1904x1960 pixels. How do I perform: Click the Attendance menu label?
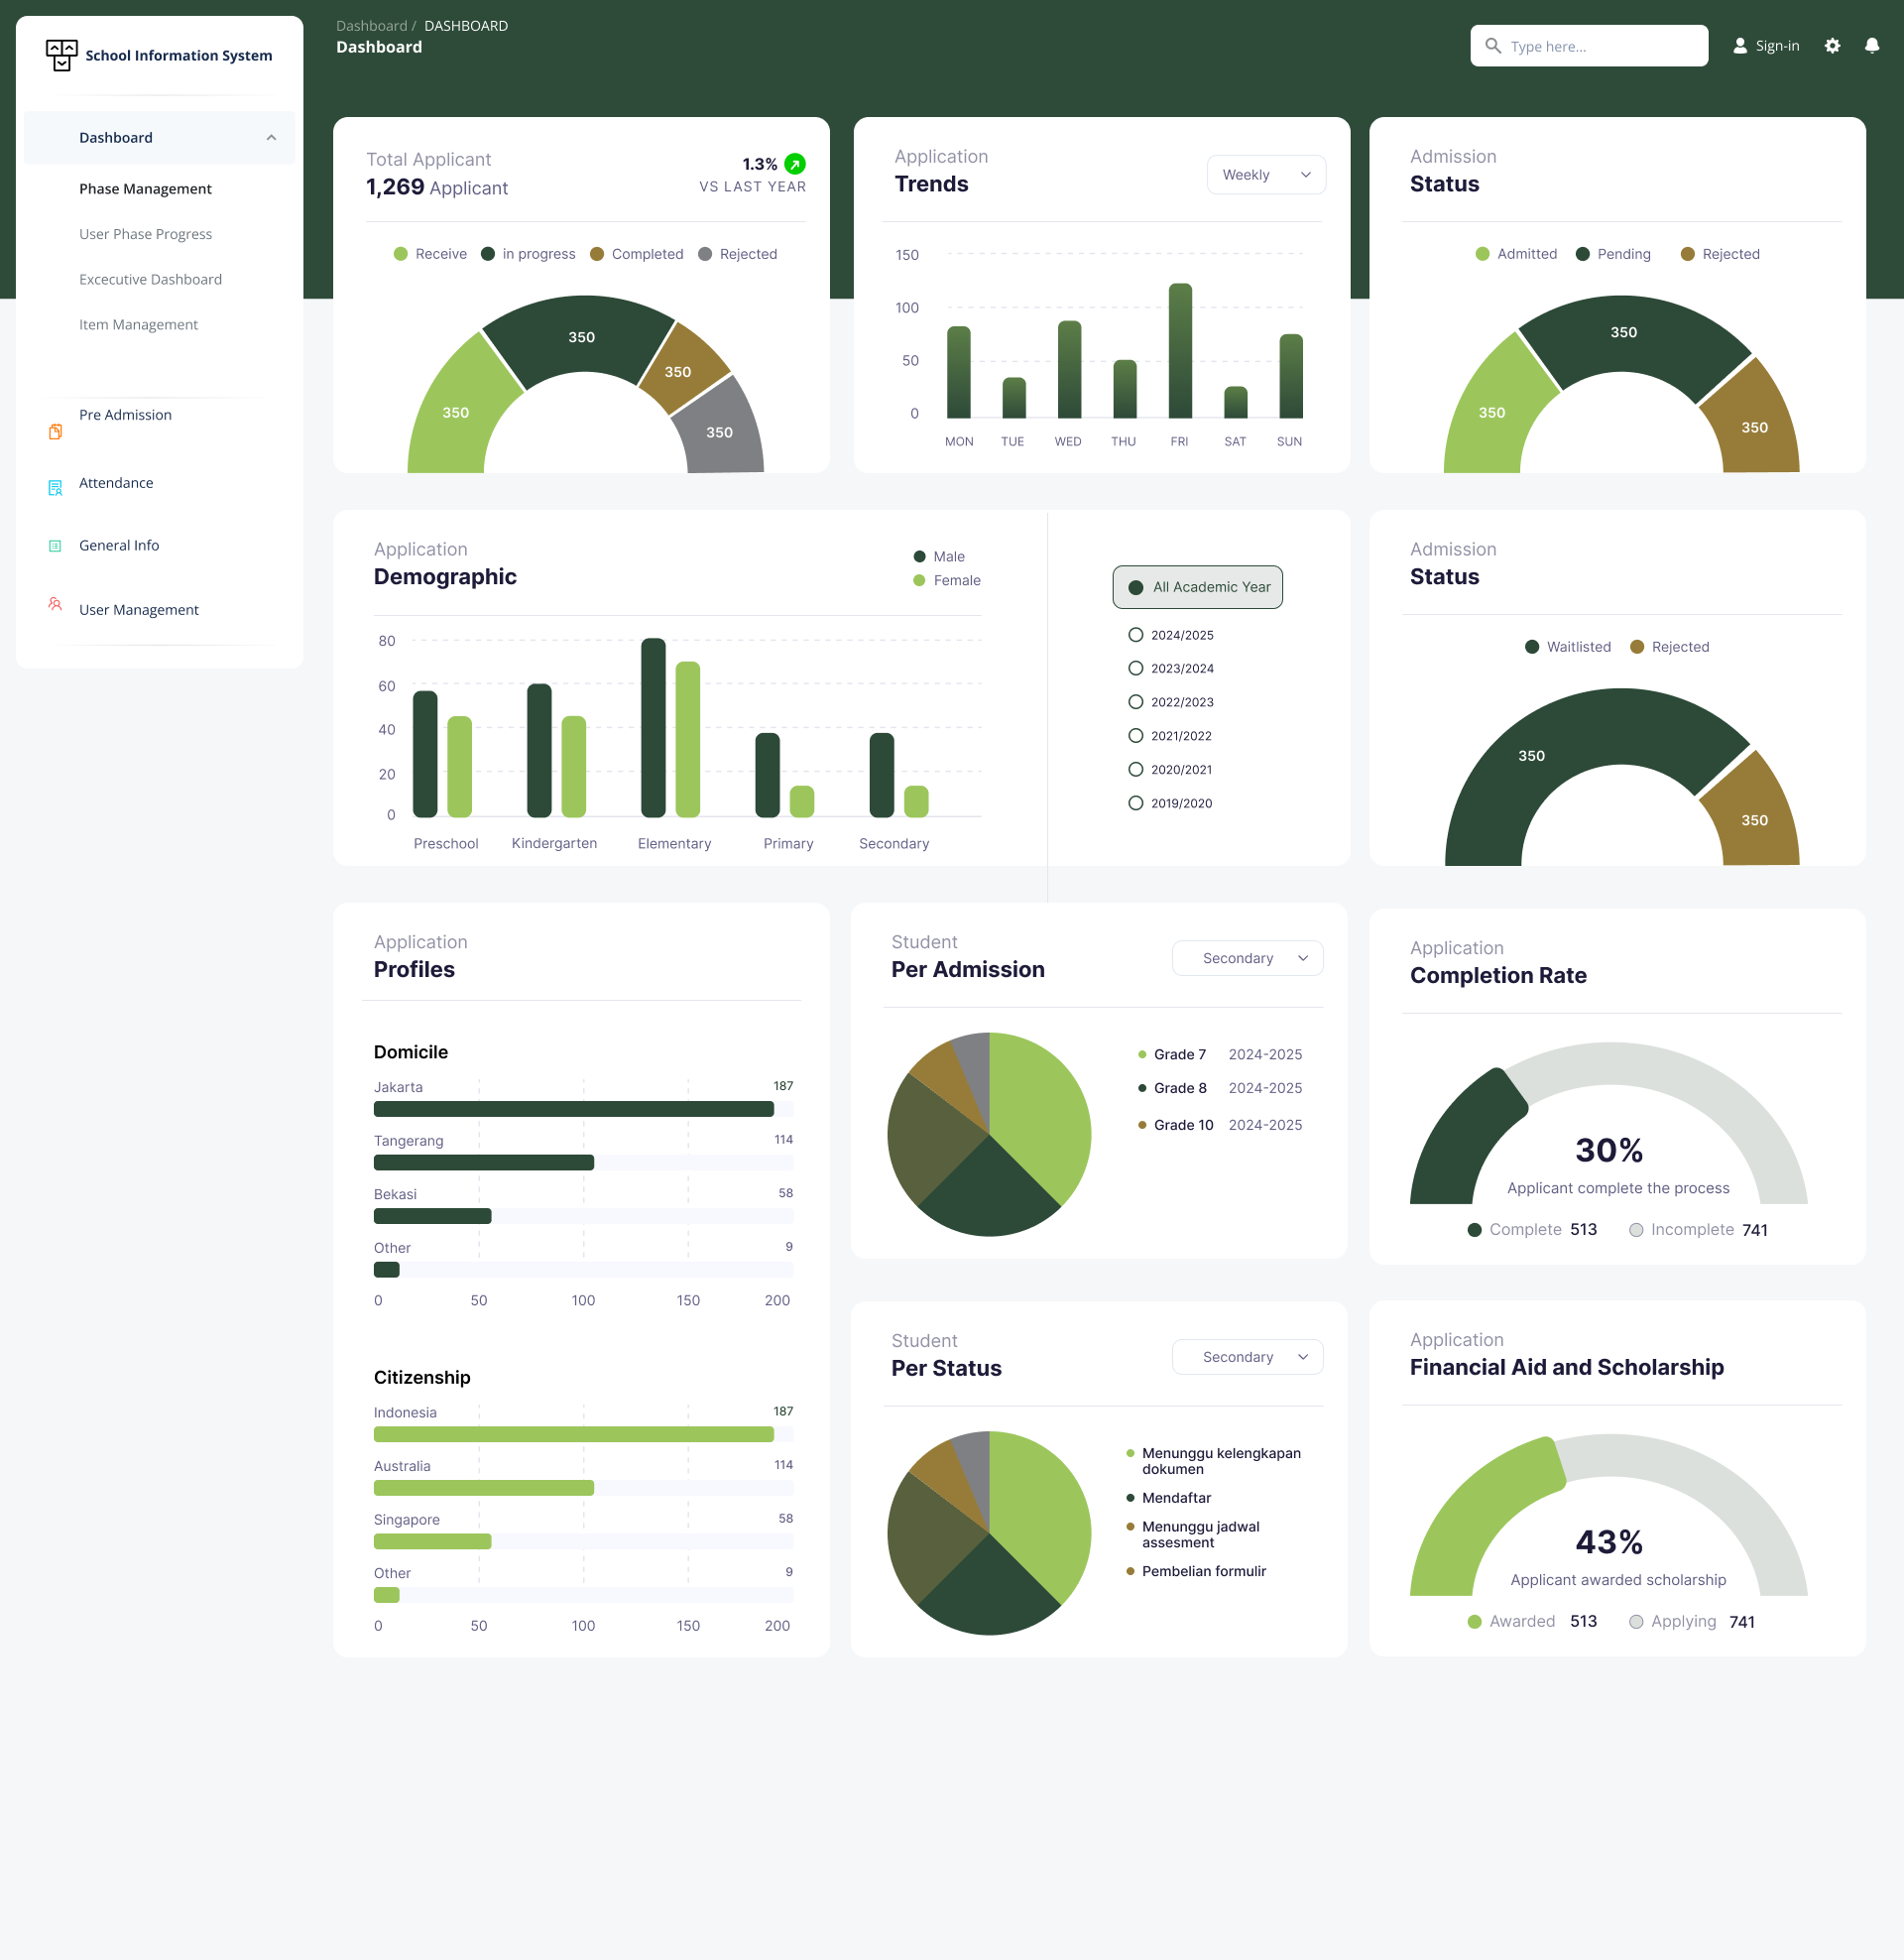pyautogui.click(x=116, y=483)
